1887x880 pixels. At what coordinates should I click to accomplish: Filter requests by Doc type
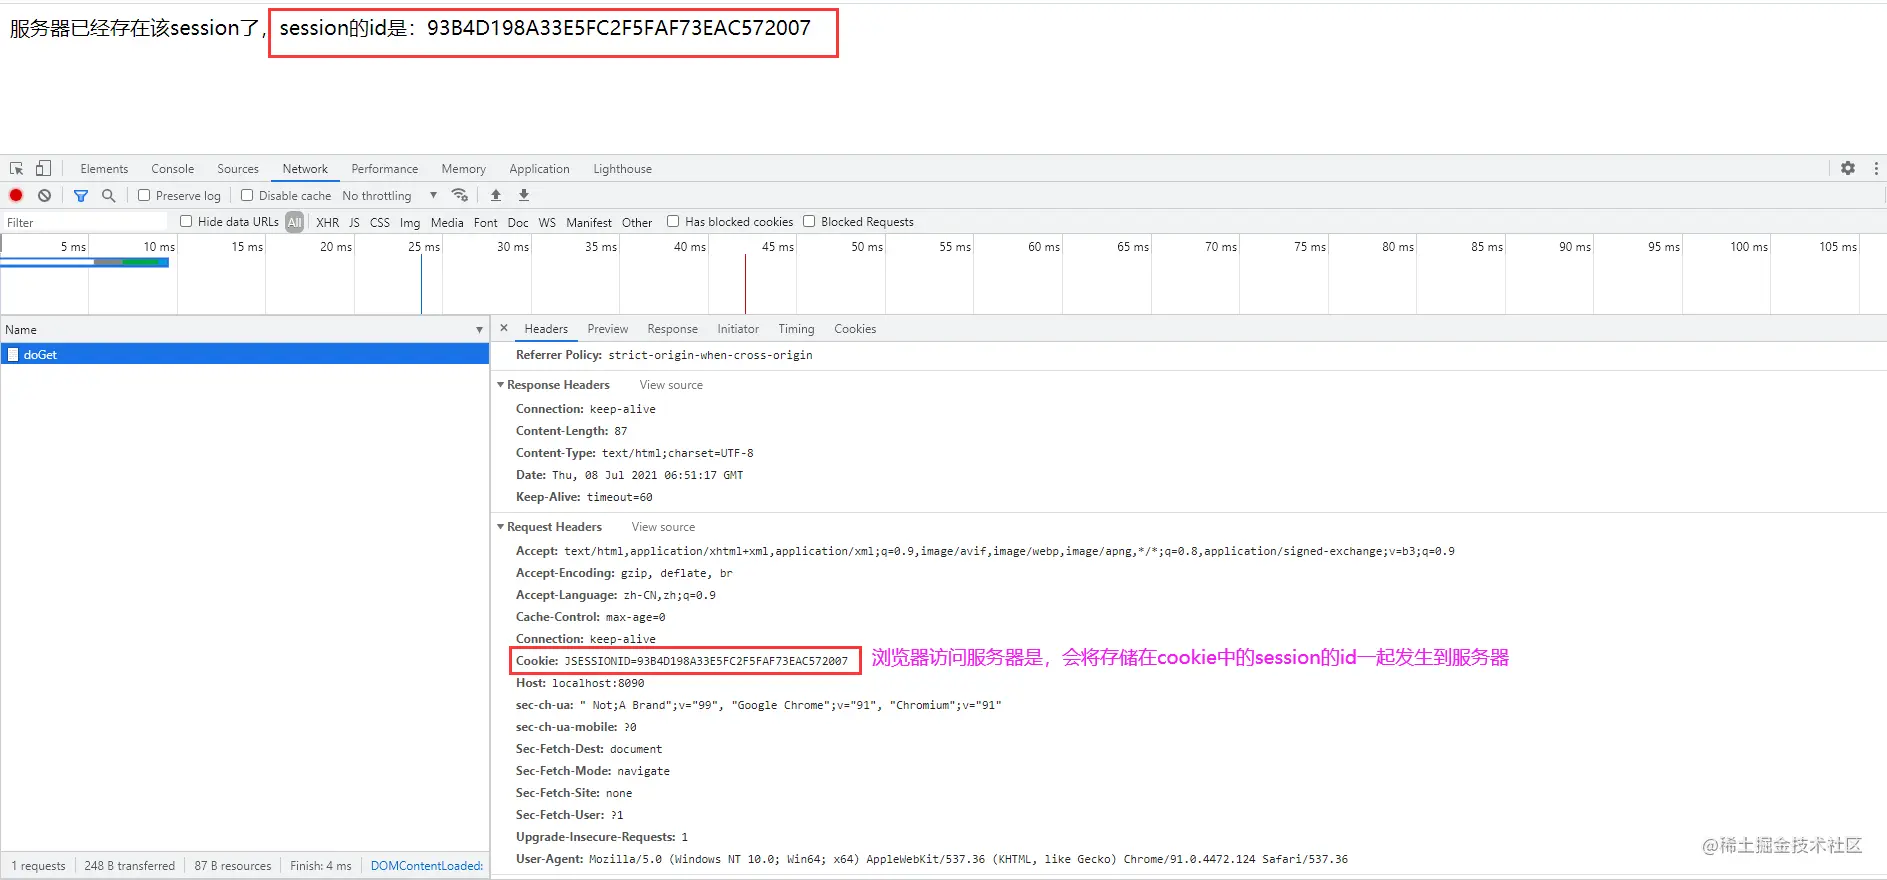[518, 222]
